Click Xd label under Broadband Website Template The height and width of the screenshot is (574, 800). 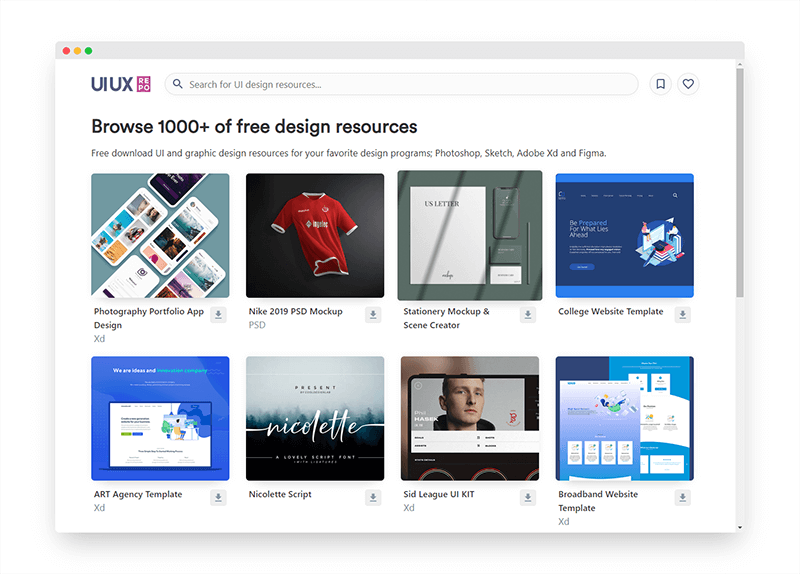pyautogui.click(x=563, y=521)
